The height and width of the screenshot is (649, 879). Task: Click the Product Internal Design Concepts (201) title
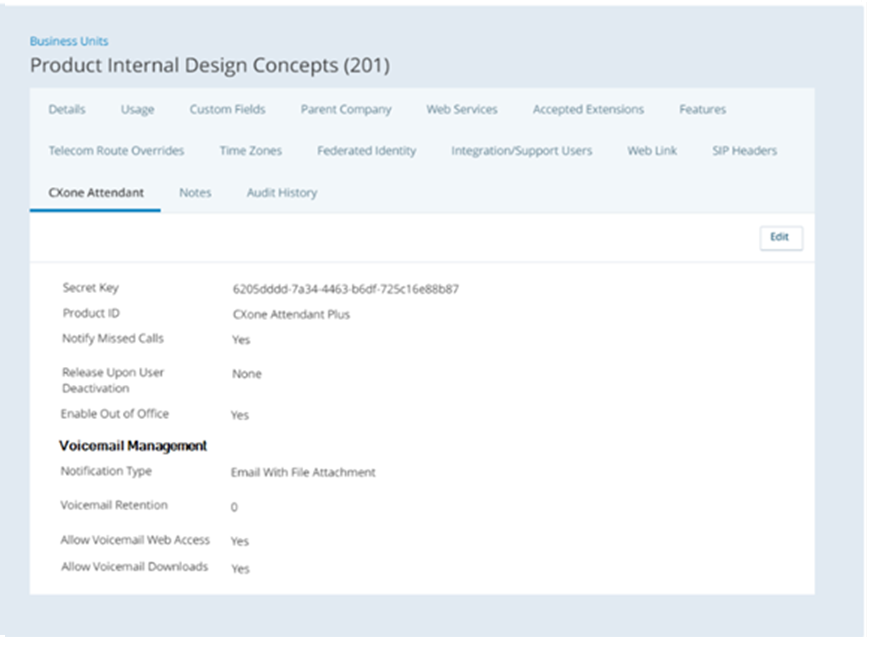[x=210, y=66]
